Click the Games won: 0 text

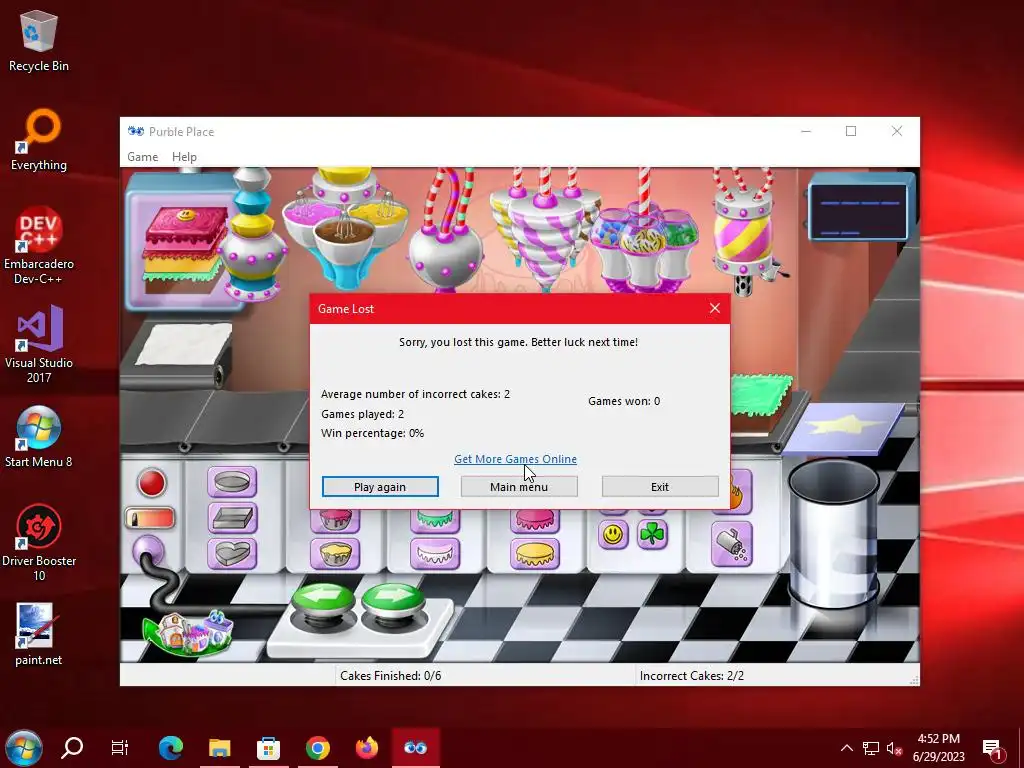coord(624,401)
